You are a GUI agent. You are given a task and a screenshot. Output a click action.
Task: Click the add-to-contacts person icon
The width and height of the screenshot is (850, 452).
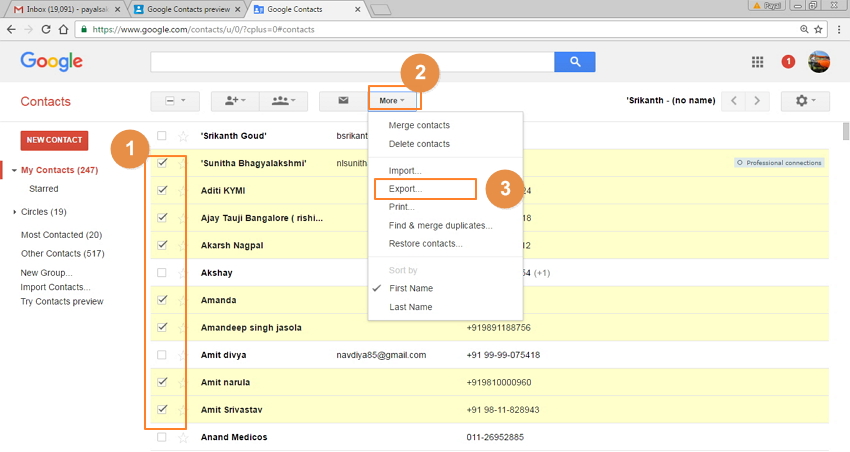click(235, 101)
